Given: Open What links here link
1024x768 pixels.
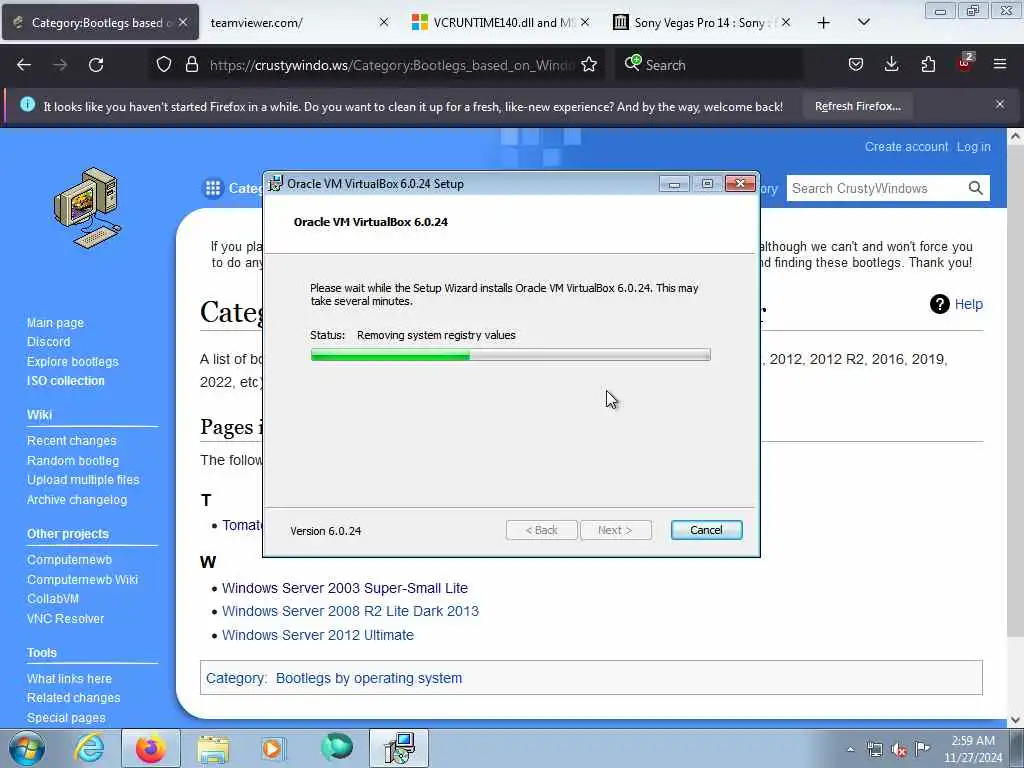Looking at the screenshot, I should tap(69, 679).
